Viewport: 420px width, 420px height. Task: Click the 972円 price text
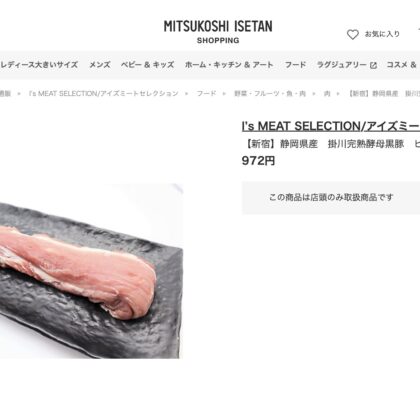(258, 161)
